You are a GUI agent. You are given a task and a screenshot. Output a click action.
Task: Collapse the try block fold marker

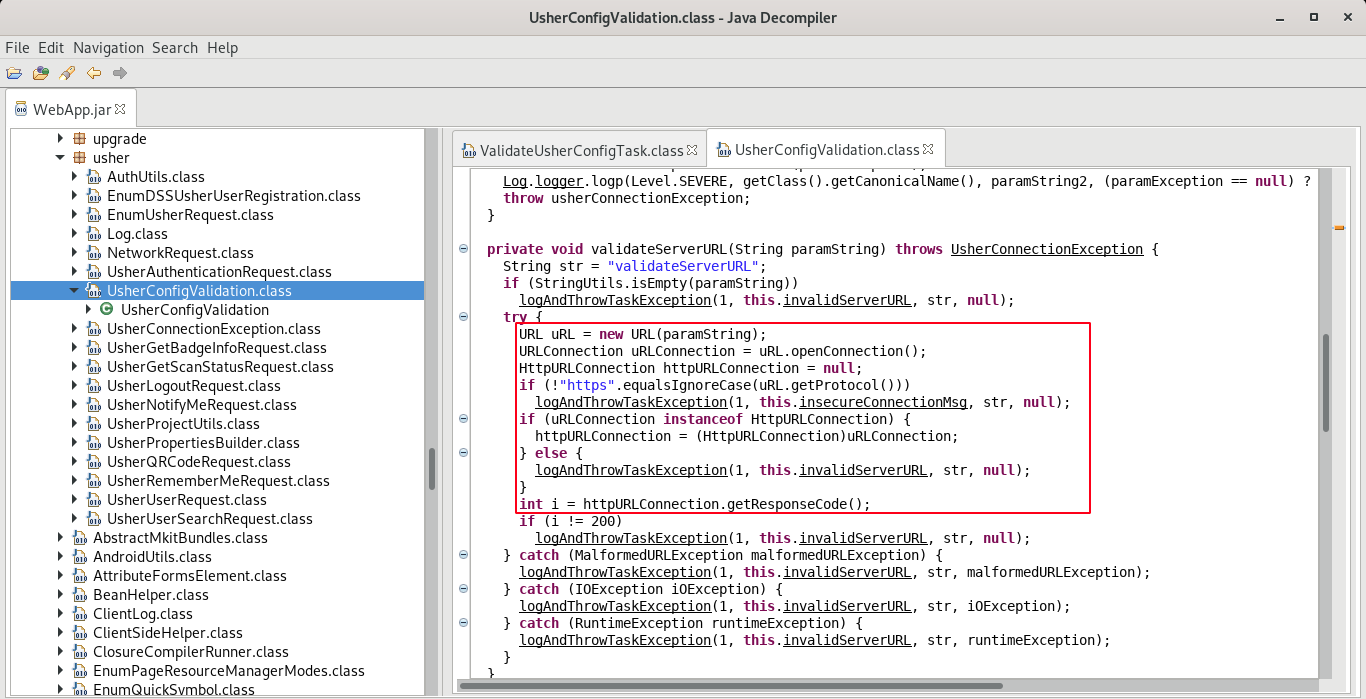click(463, 317)
